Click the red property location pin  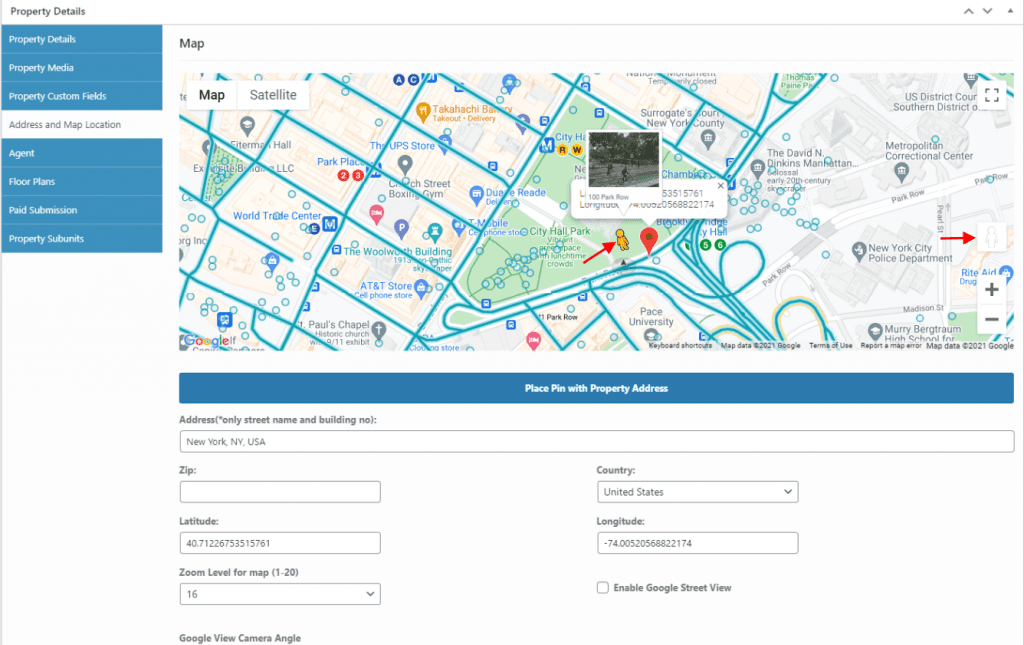(648, 240)
